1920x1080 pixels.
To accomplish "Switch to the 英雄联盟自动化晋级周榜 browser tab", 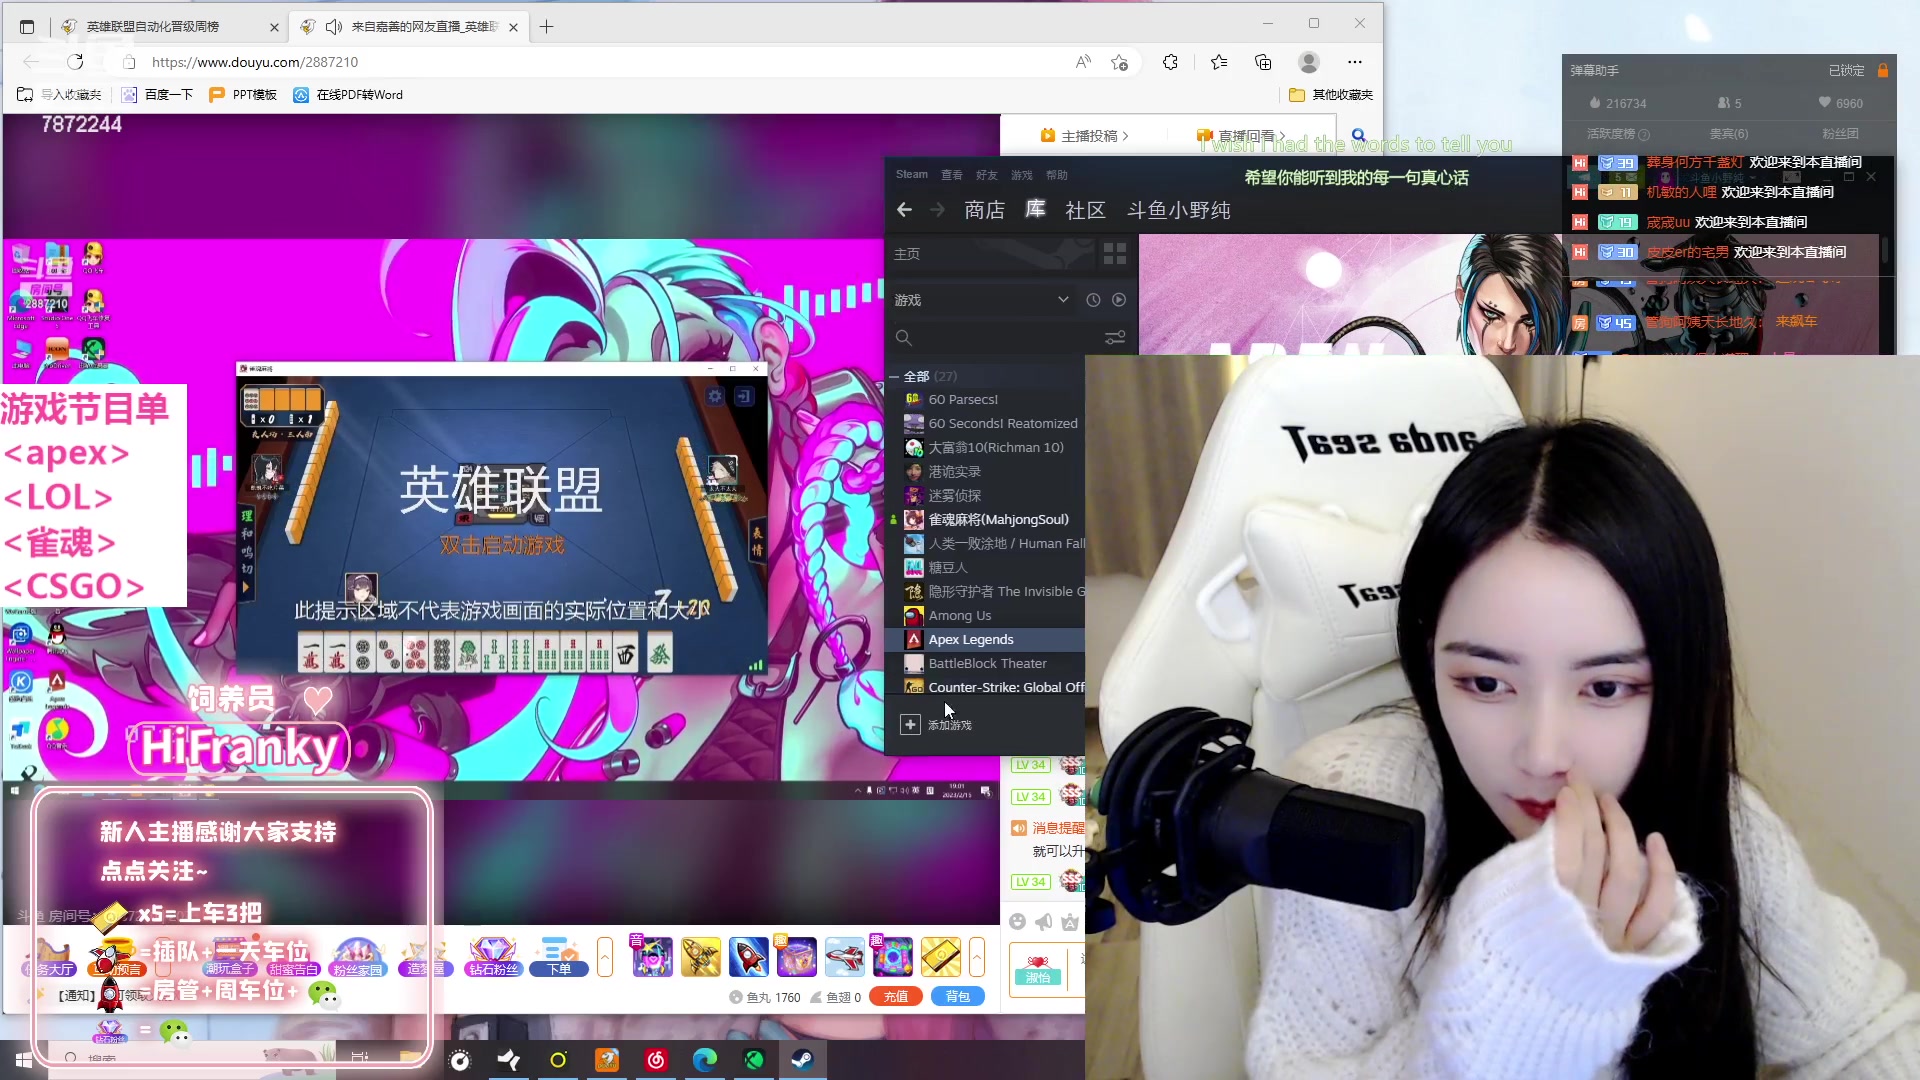I will tap(152, 27).
